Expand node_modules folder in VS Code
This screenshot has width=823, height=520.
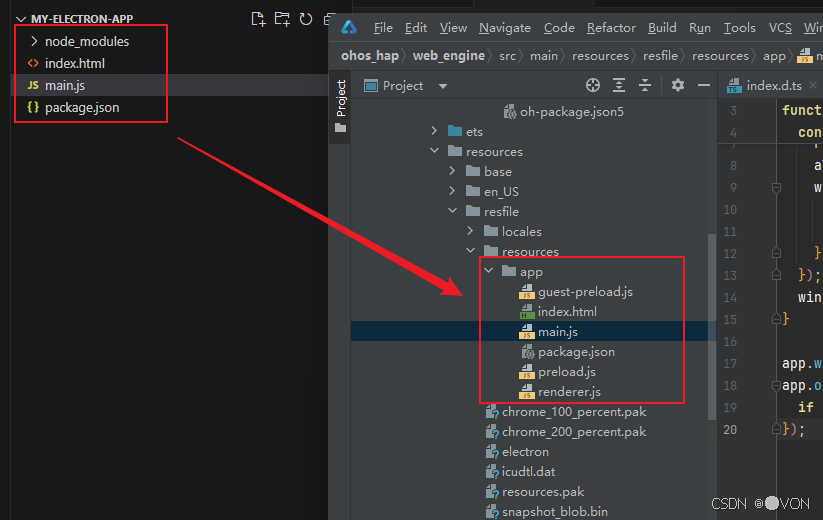tap(34, 41)
